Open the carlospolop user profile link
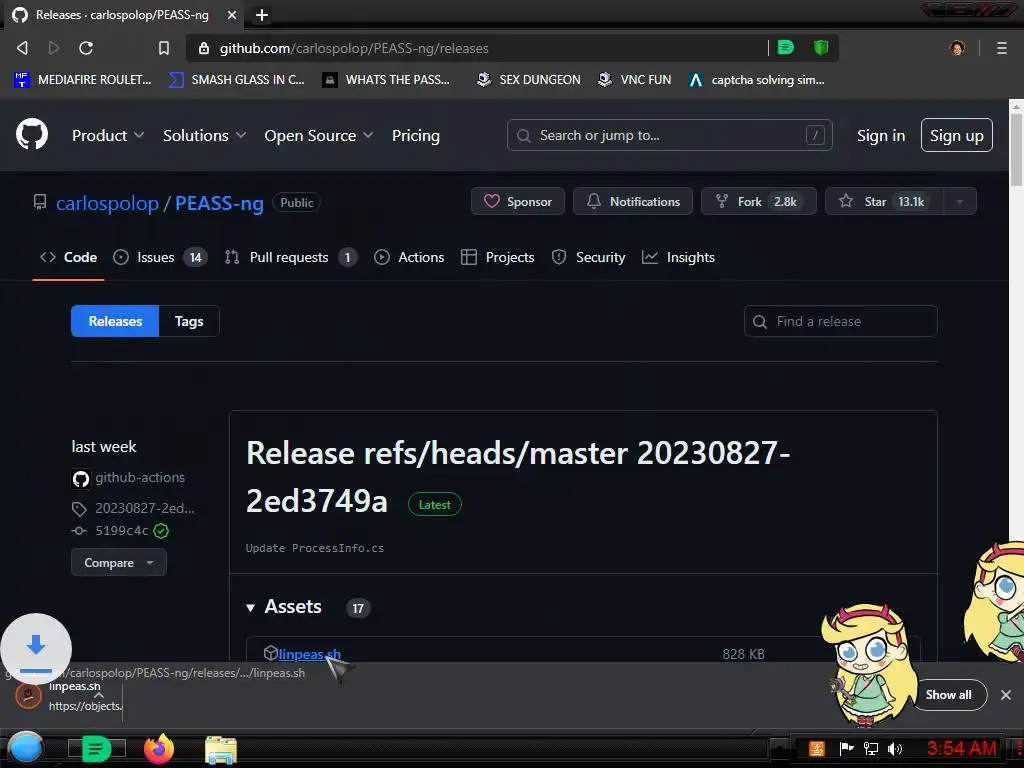This screenshot has width=1024, height=768. click(107, 203)
